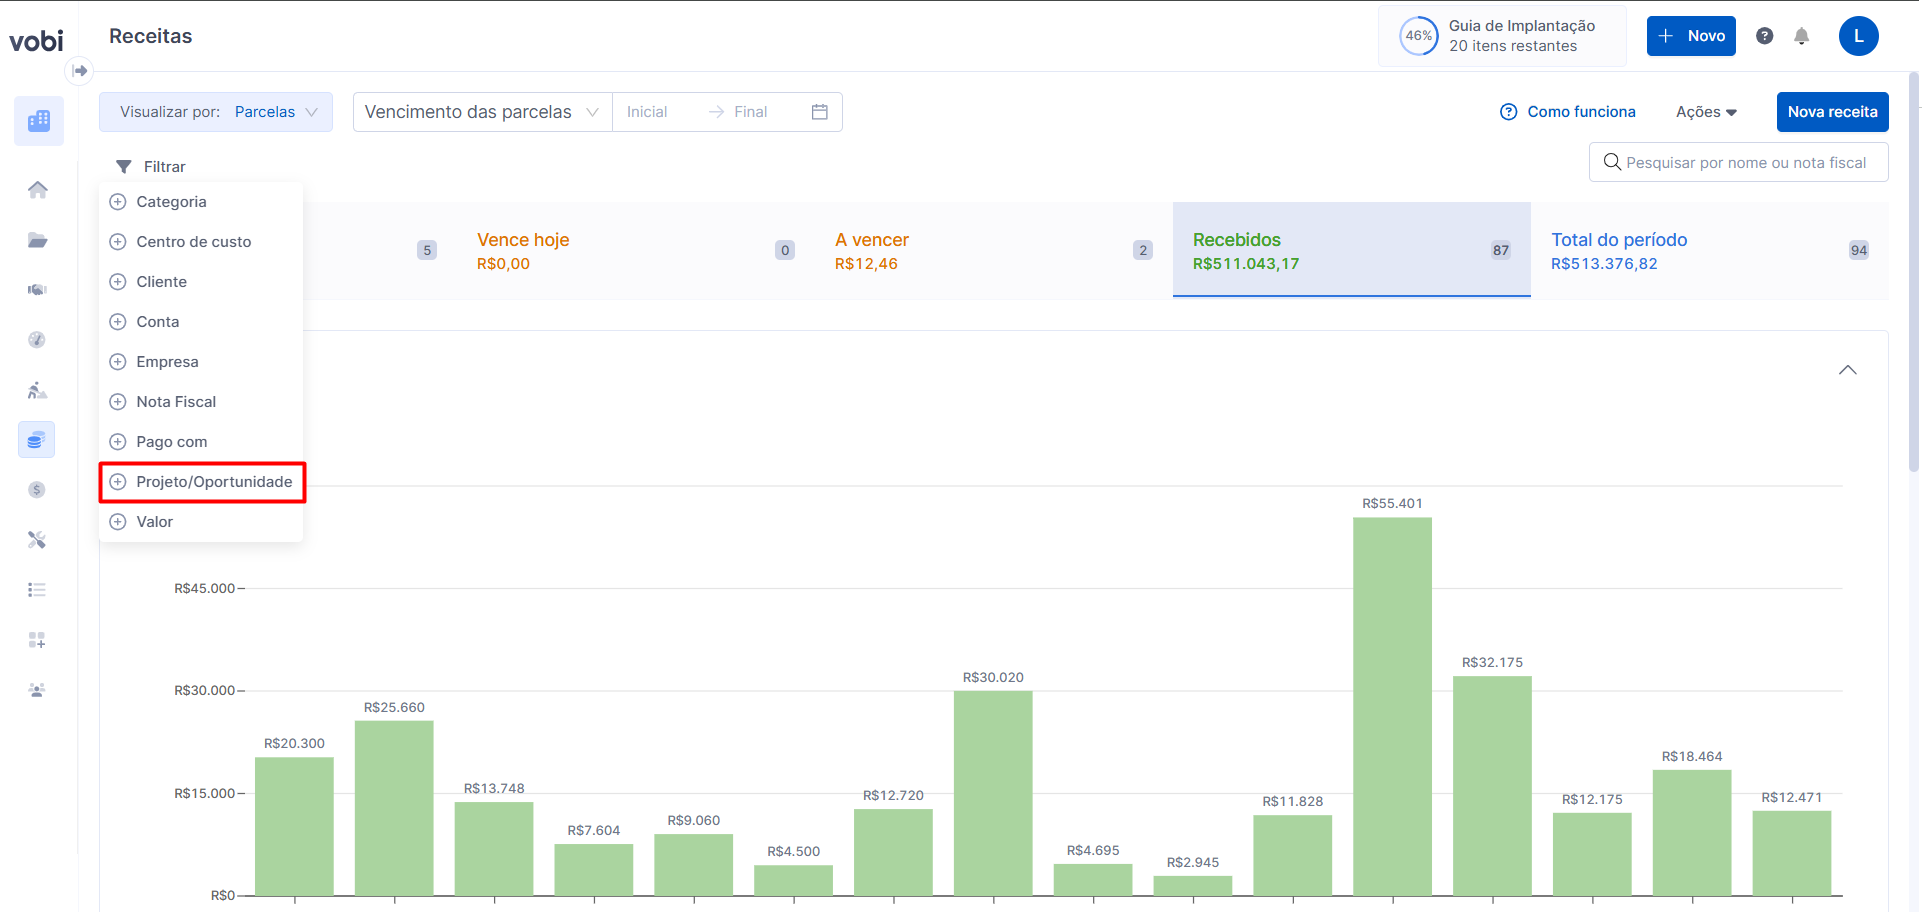This screenshot has height=912, width=1922.
Task: Open the gauge dashboard icon in sidebar
Action: (38, 340)
